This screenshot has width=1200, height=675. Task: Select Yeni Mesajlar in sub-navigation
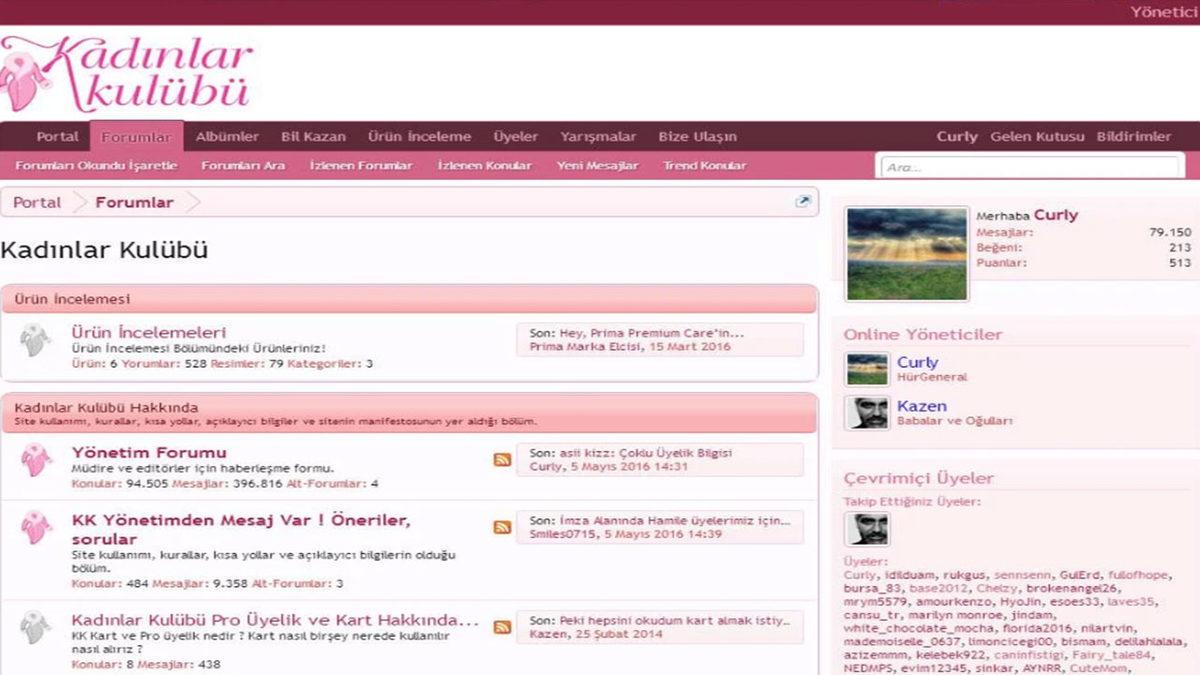point(597,166)
